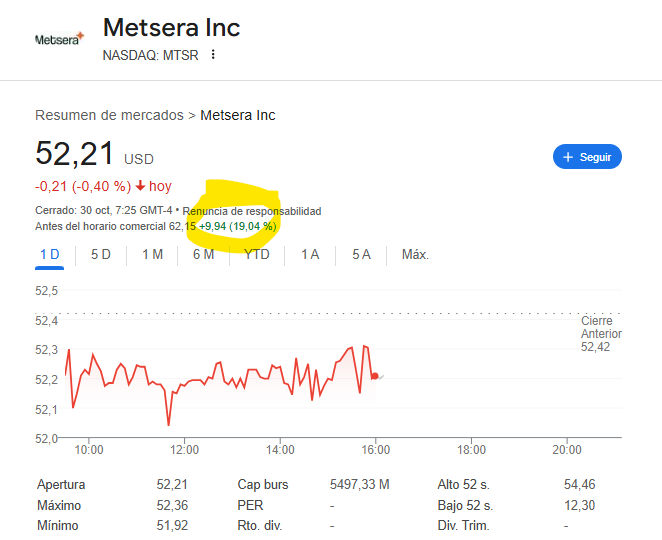The height and width of the screenshot is (540, 662).
Task: Select the 1 D time range tab
Action: 50,255
